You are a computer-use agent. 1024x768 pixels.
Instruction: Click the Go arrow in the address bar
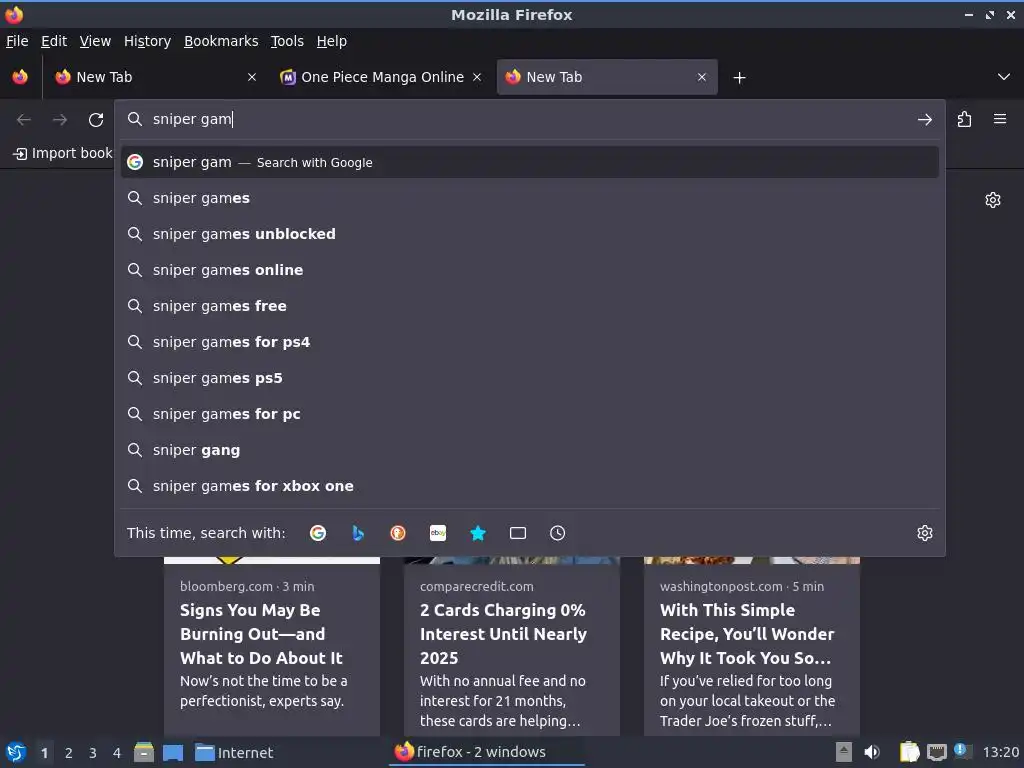(x=924, y=120)
